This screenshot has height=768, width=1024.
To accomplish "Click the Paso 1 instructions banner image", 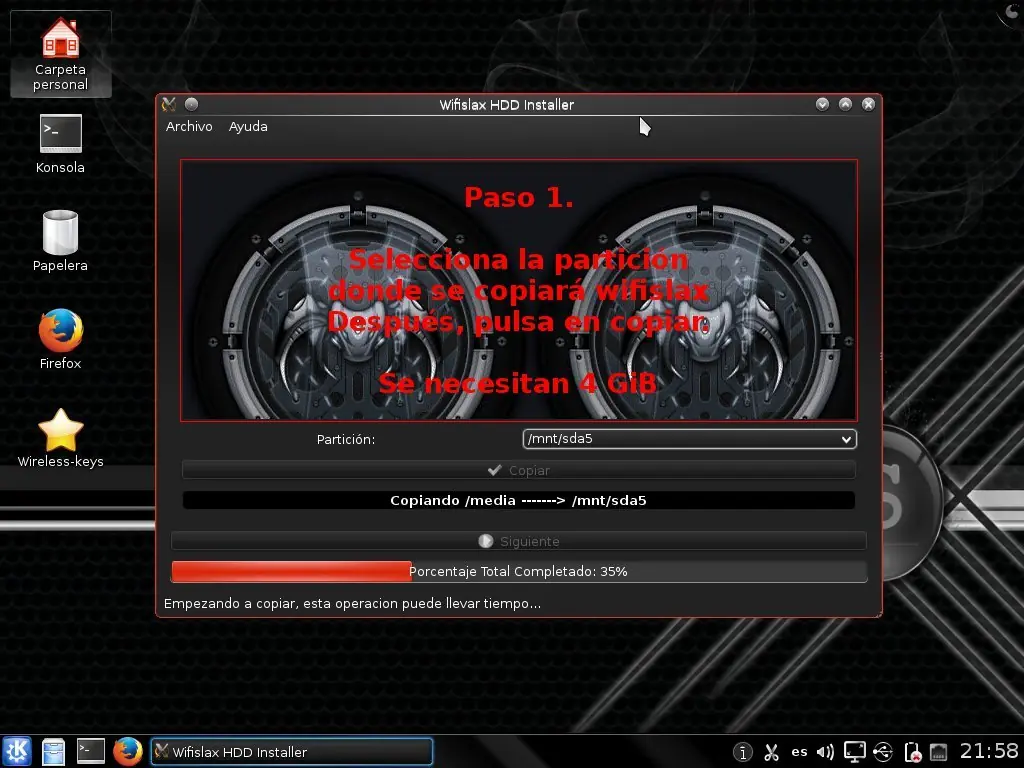I will pyautogui.click(x=519, y=290).
